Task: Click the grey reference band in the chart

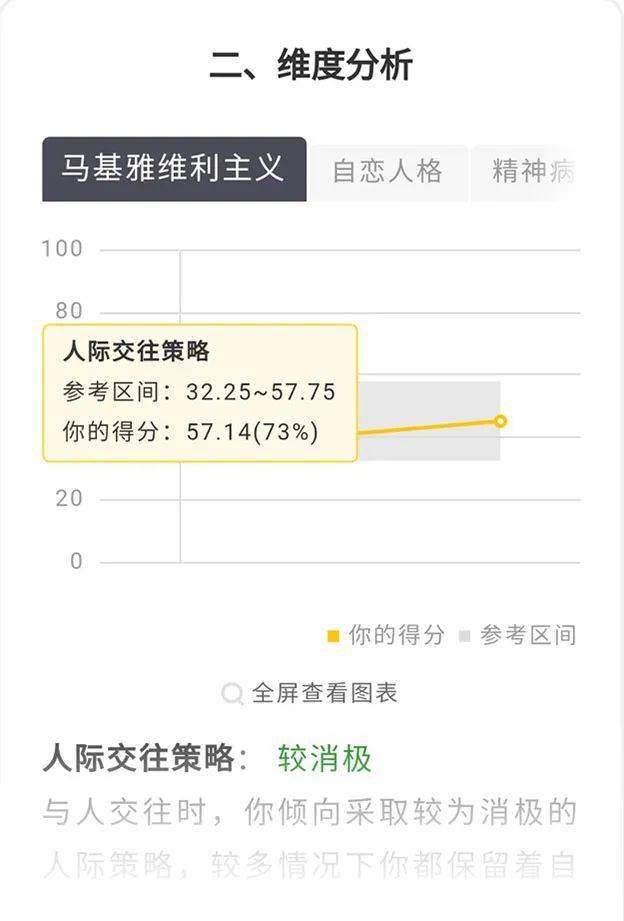Action: 430,445
